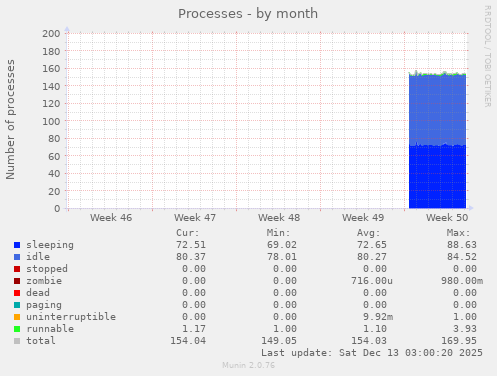Click the 'Min:' column header
This screenshot has height=376, width=497.
(x=278, y=233)
